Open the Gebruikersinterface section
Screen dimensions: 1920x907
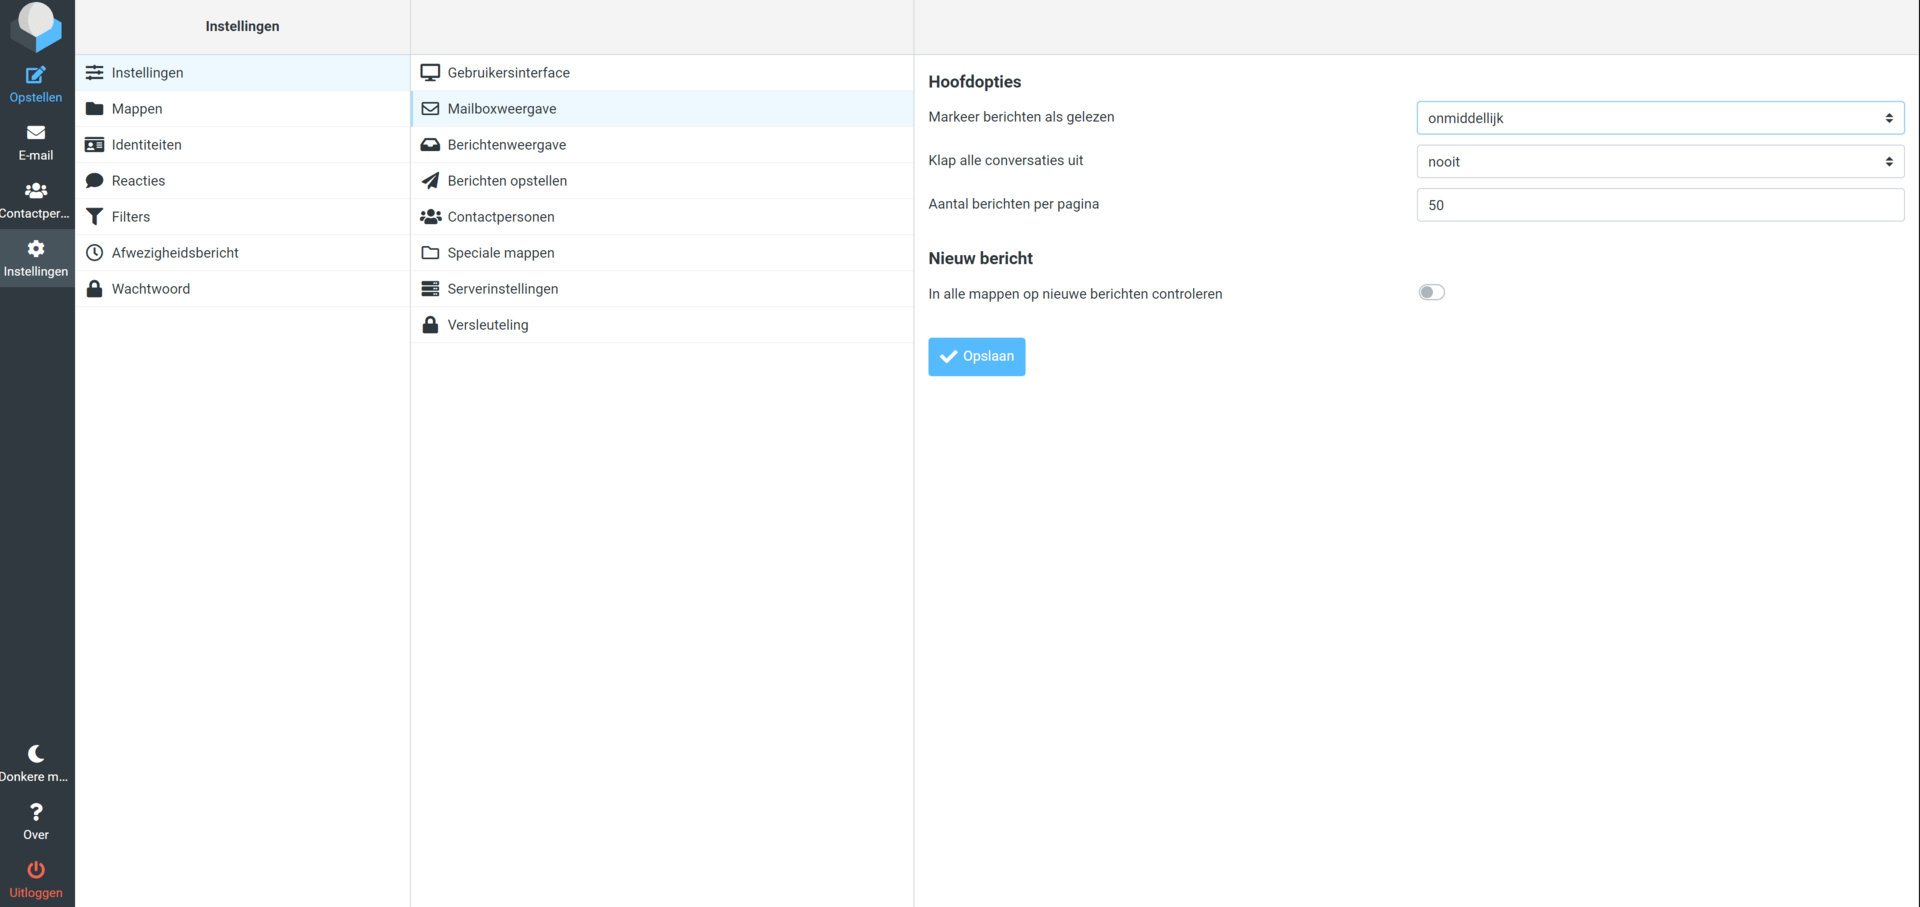662,73
